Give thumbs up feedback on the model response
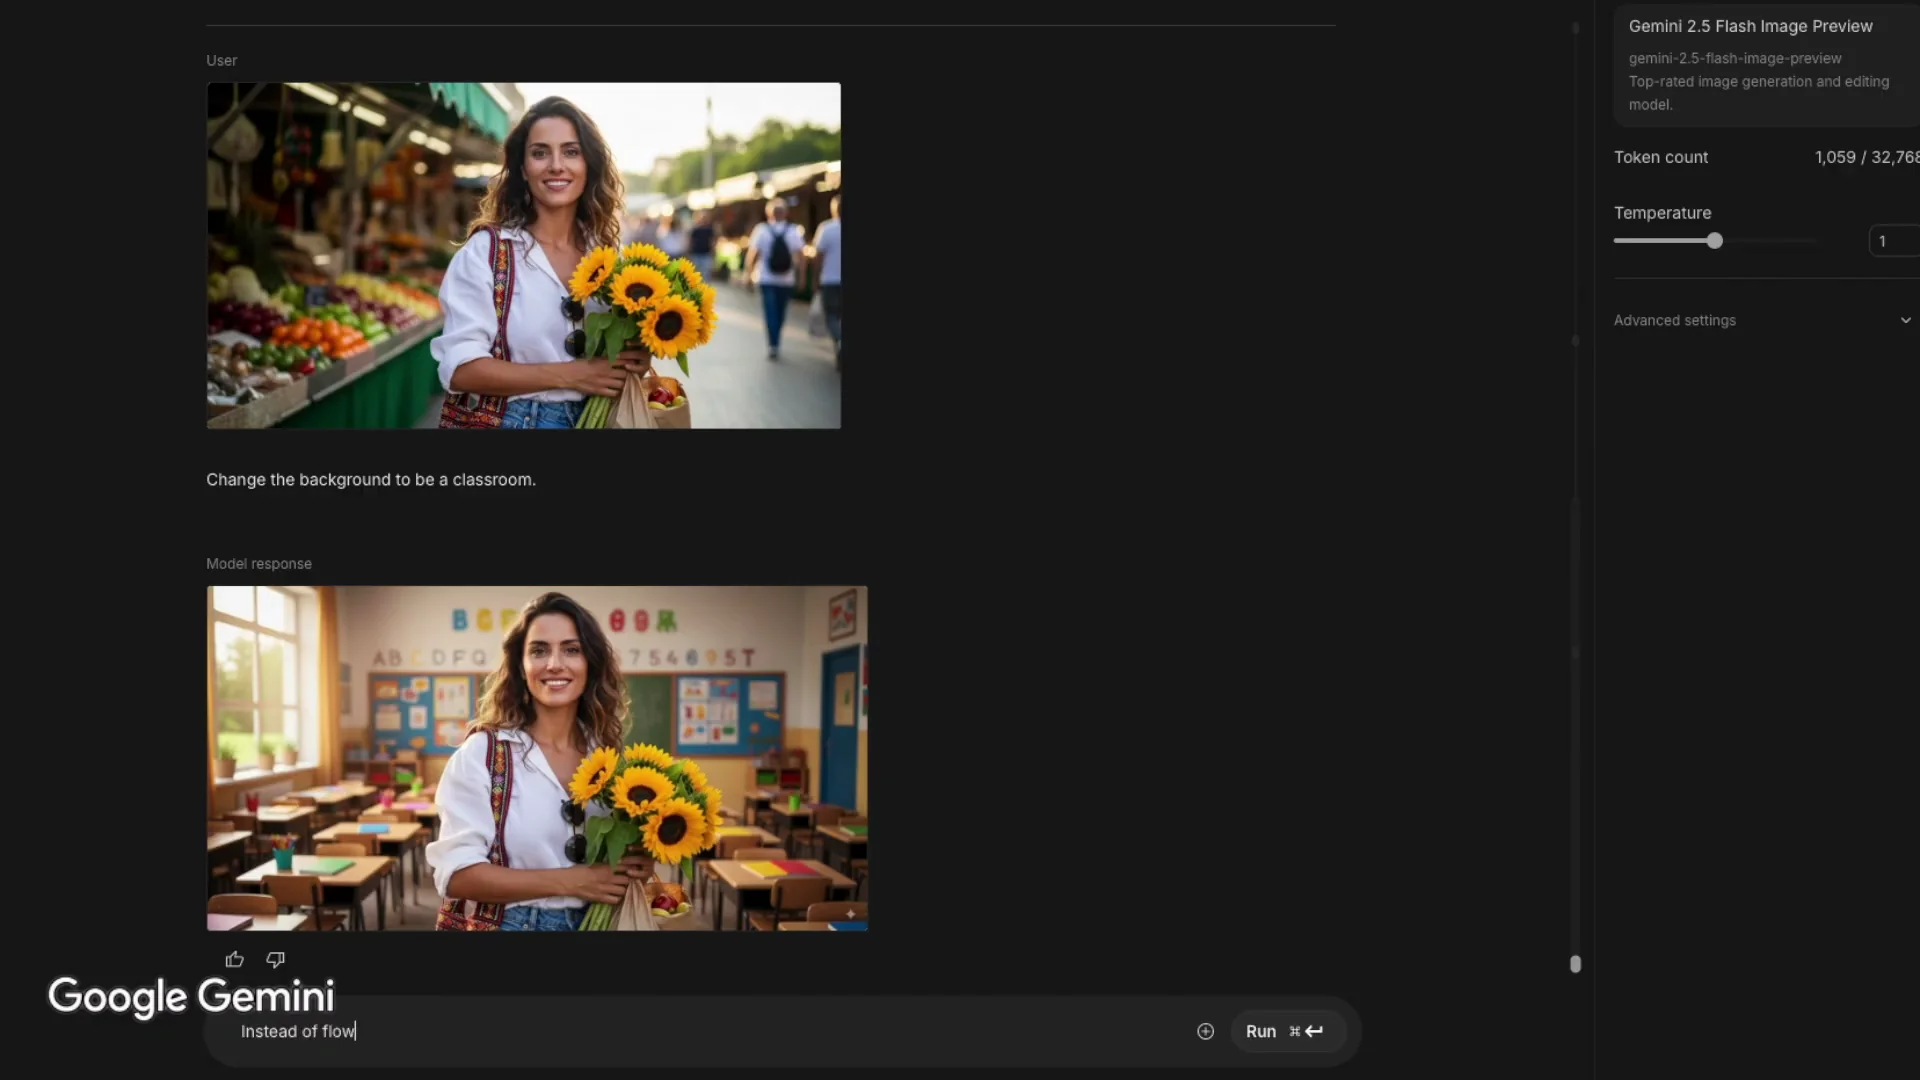 click(x=234, y=959)
